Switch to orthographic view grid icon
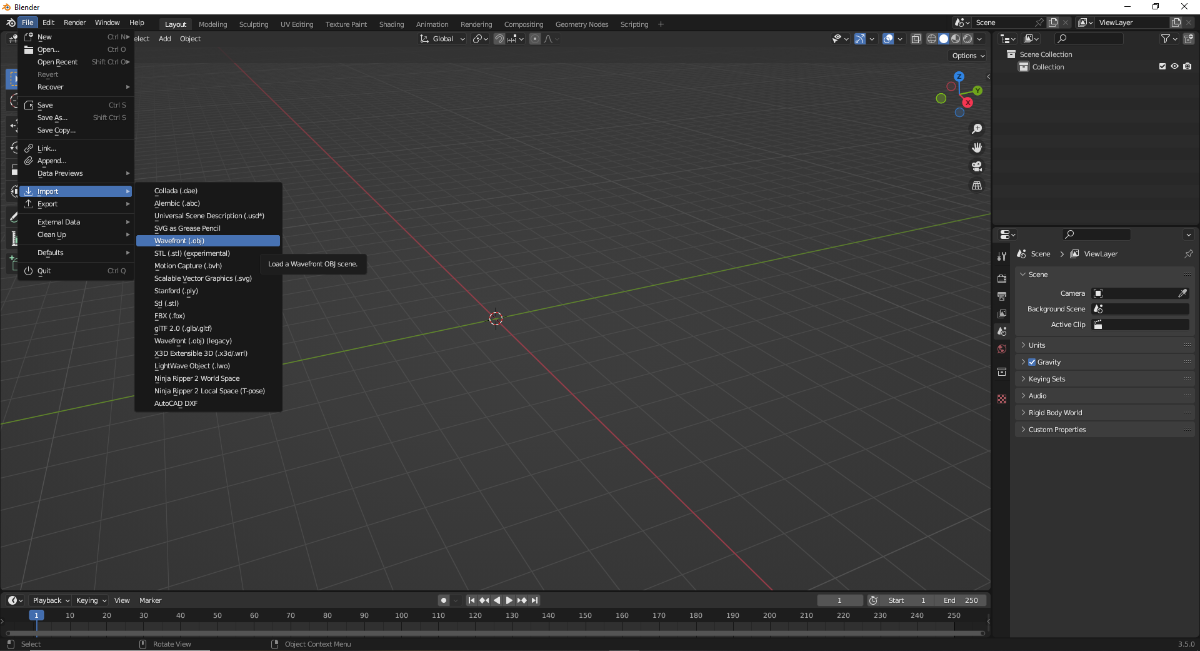 point(977,185)
